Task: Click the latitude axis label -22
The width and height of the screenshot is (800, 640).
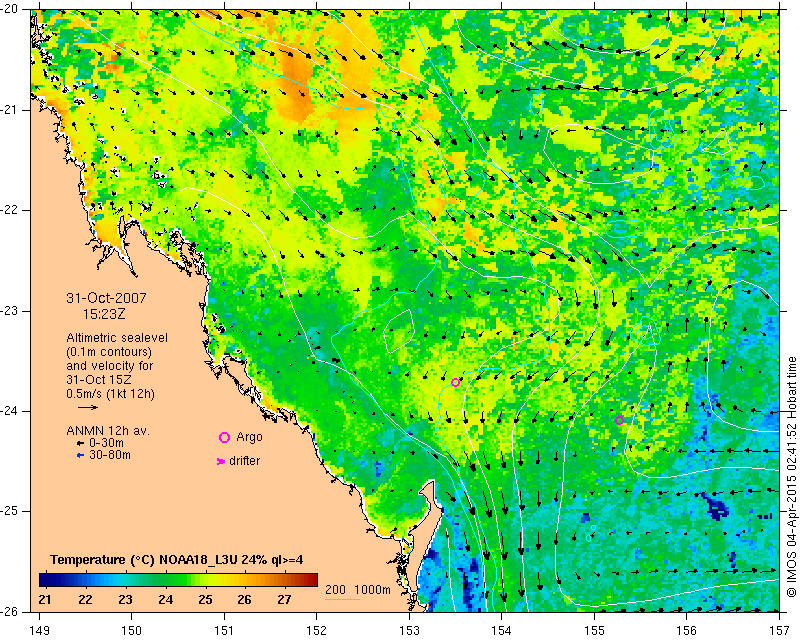Action: click(10, 211)
